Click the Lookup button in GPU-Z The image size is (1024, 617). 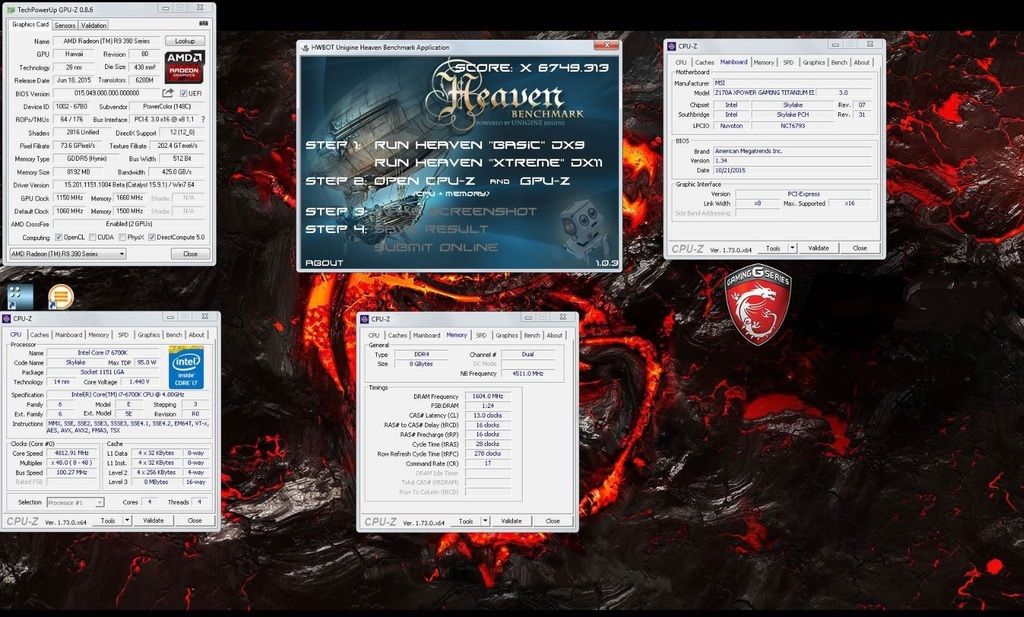click(x=185, y=40)
